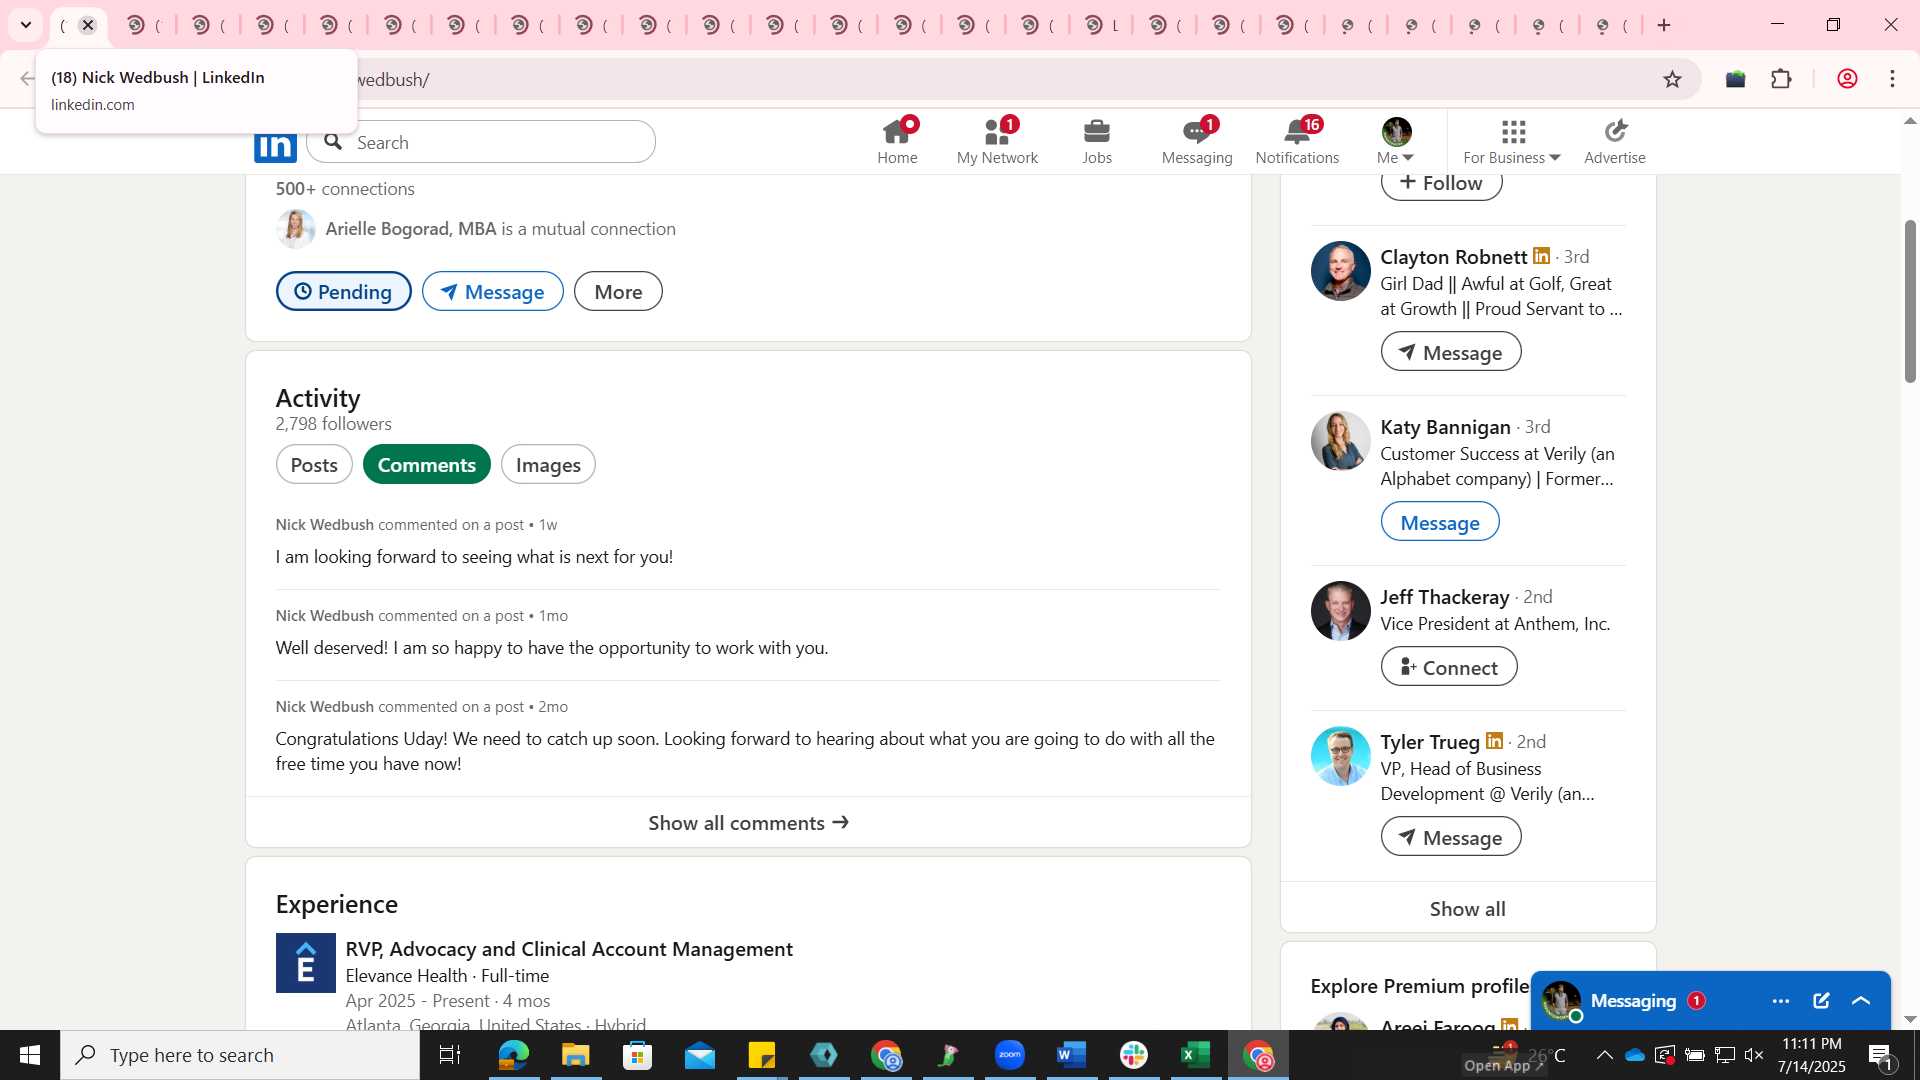Screen dimensions: 1920x1080
Task: Click the LinkedIn search field
Action: 481,142
